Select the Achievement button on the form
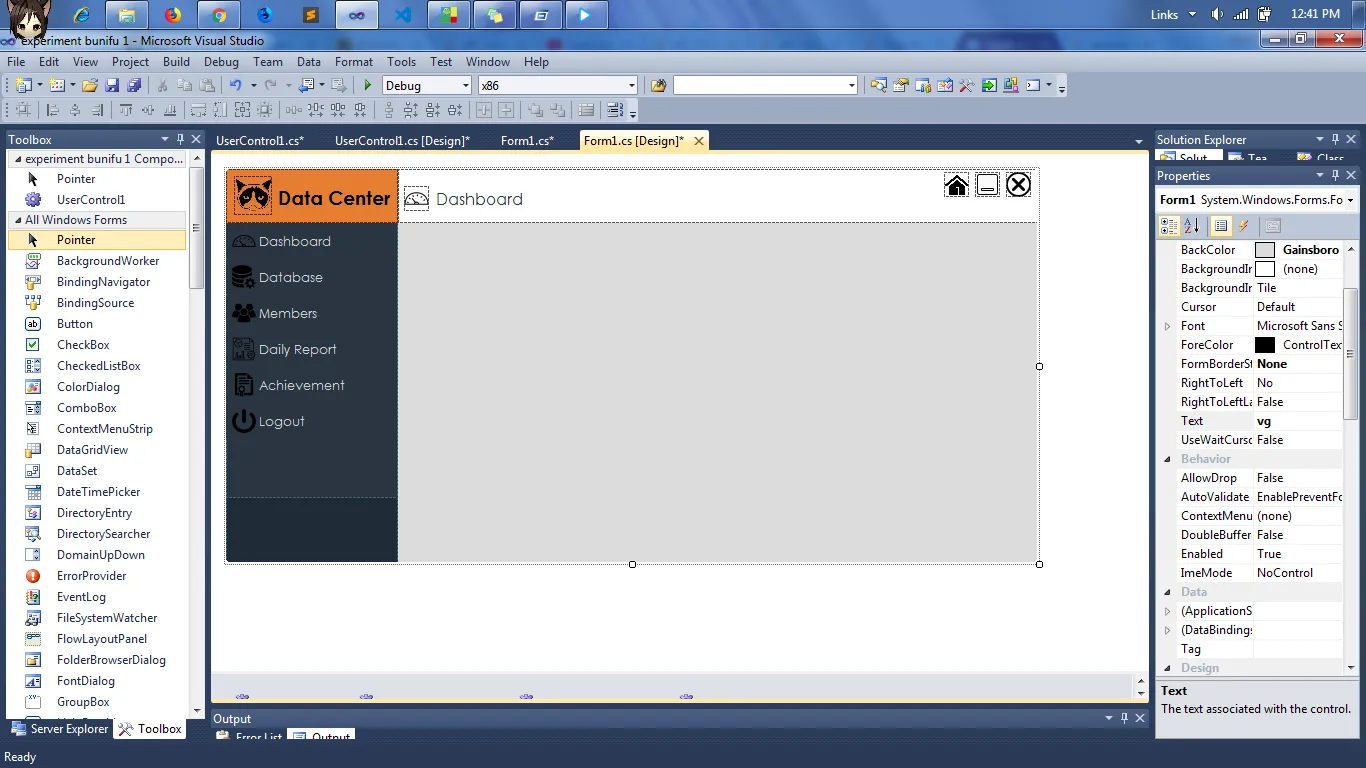 click(312, 385)
